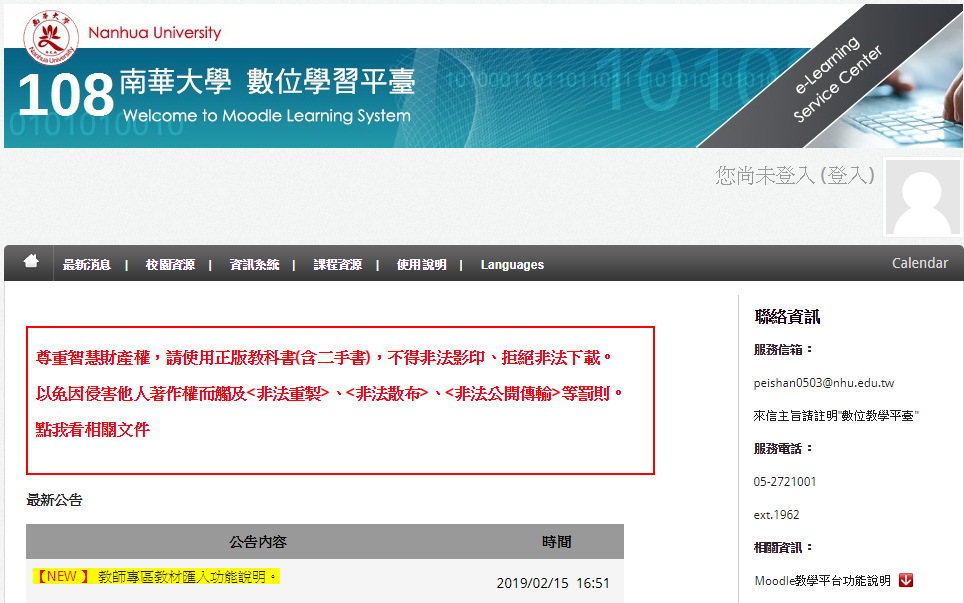Image resolution: width=964 pixels, height=603 pixels.
Task: Open the Languages menu
Action: 512,265
